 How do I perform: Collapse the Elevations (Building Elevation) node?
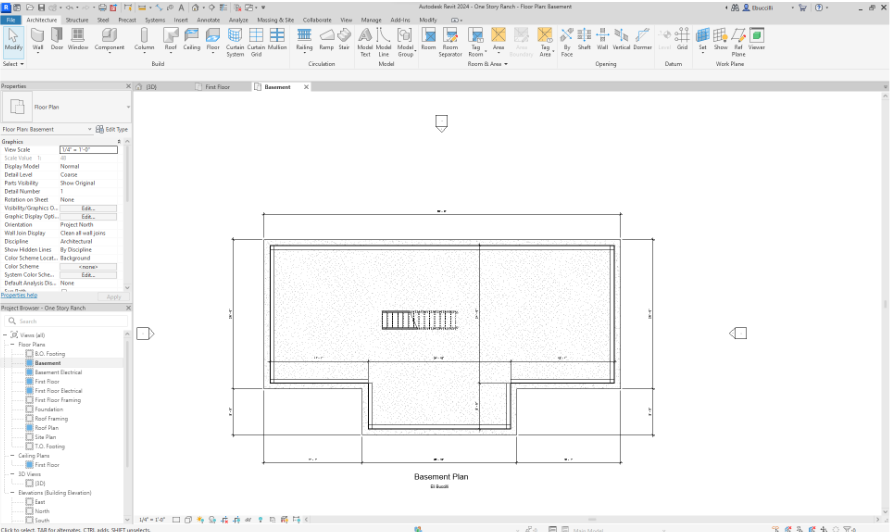(12, 493)
